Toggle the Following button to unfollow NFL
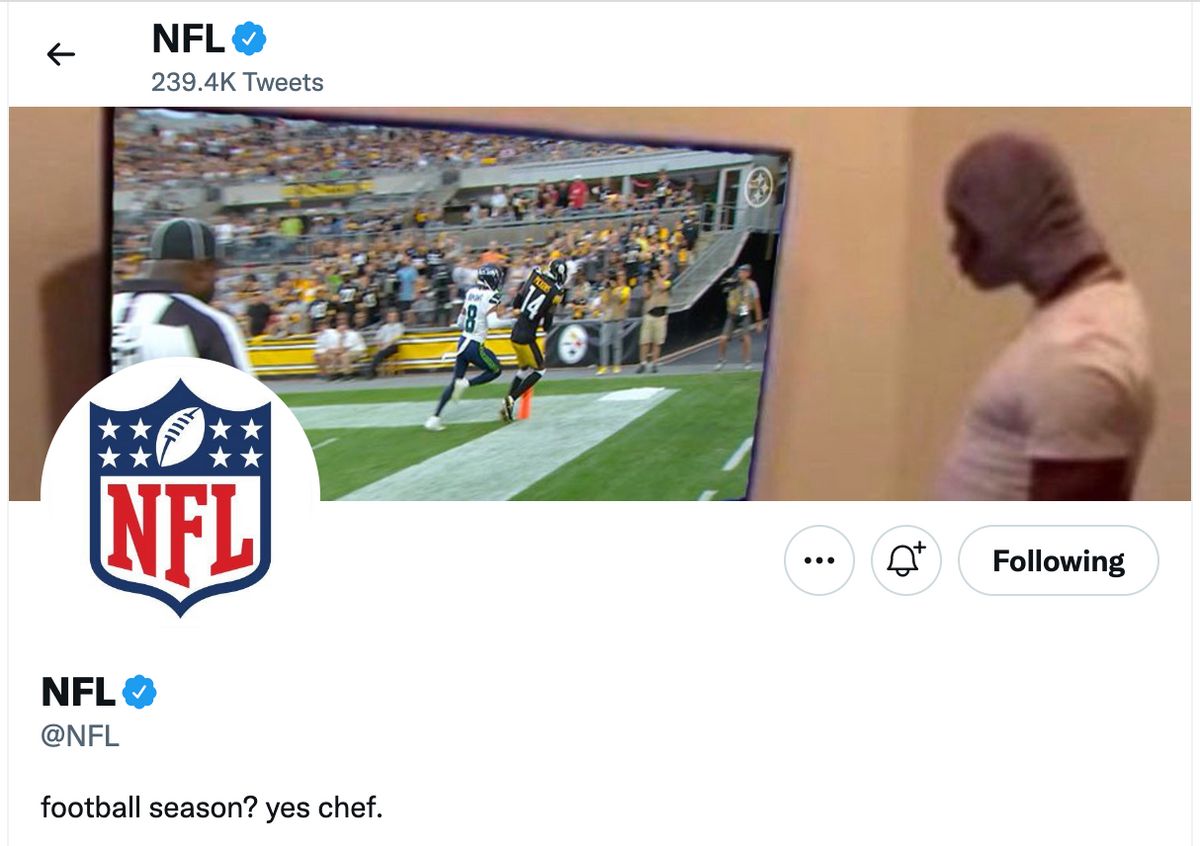 coord(1058,561)
